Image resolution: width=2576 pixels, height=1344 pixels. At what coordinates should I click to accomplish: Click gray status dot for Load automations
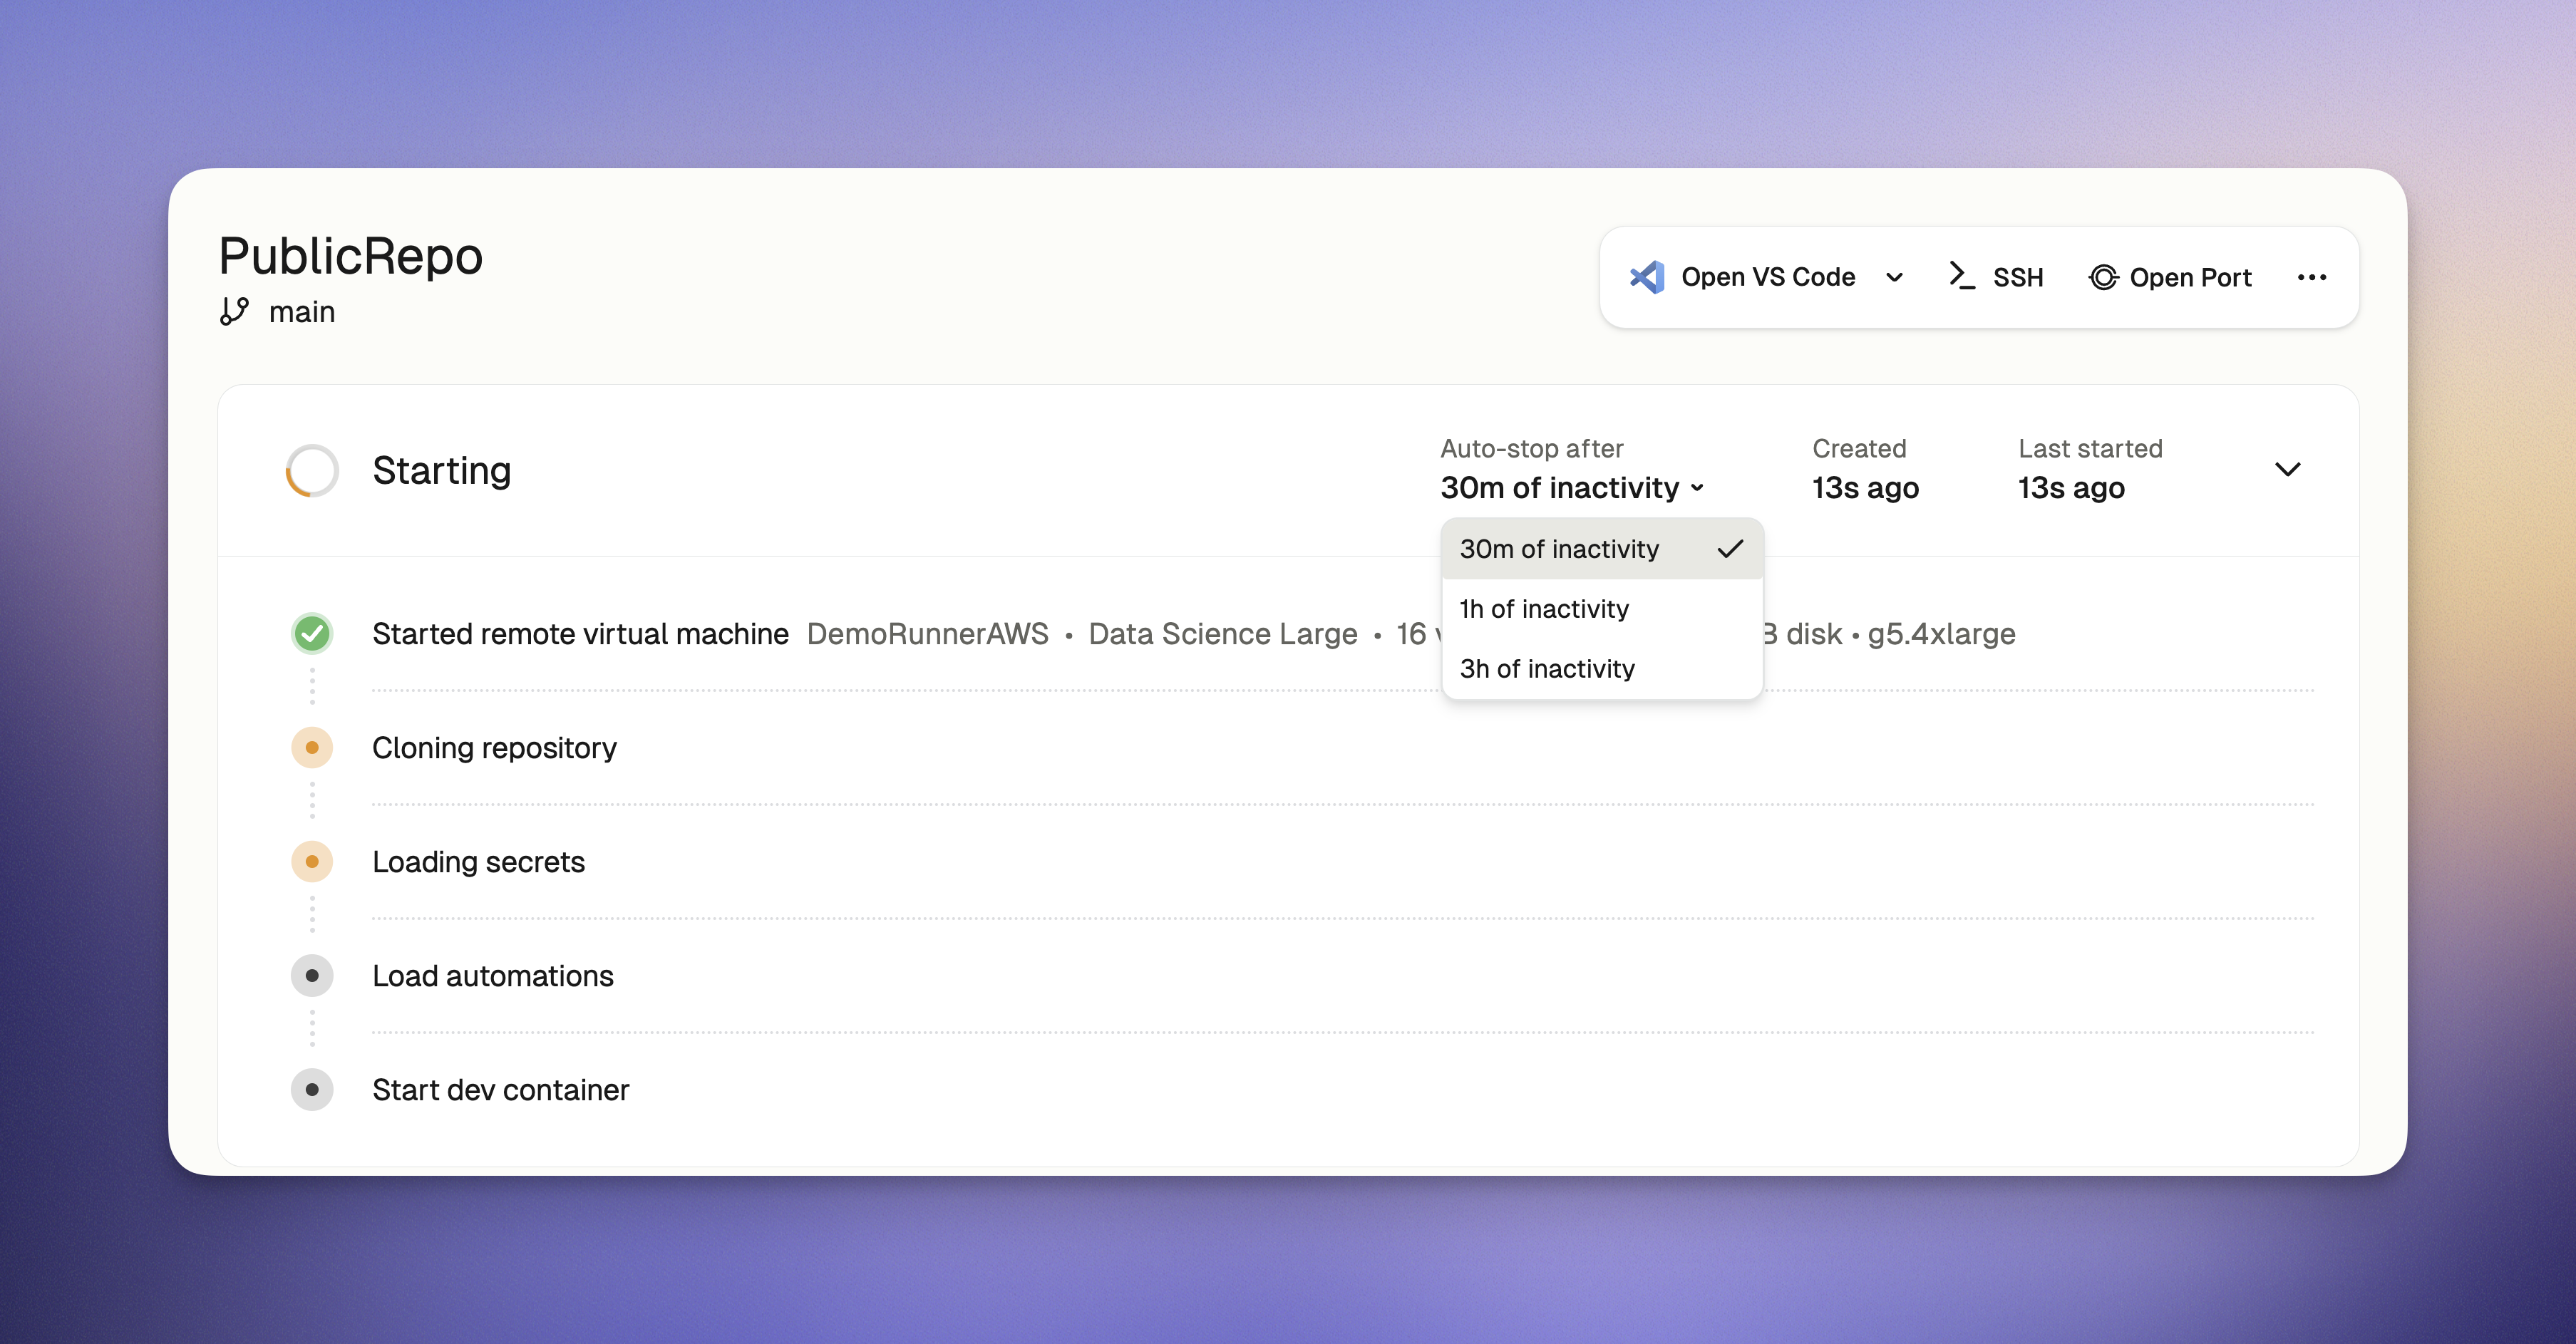pyautogui.click(x=312, y=976)
